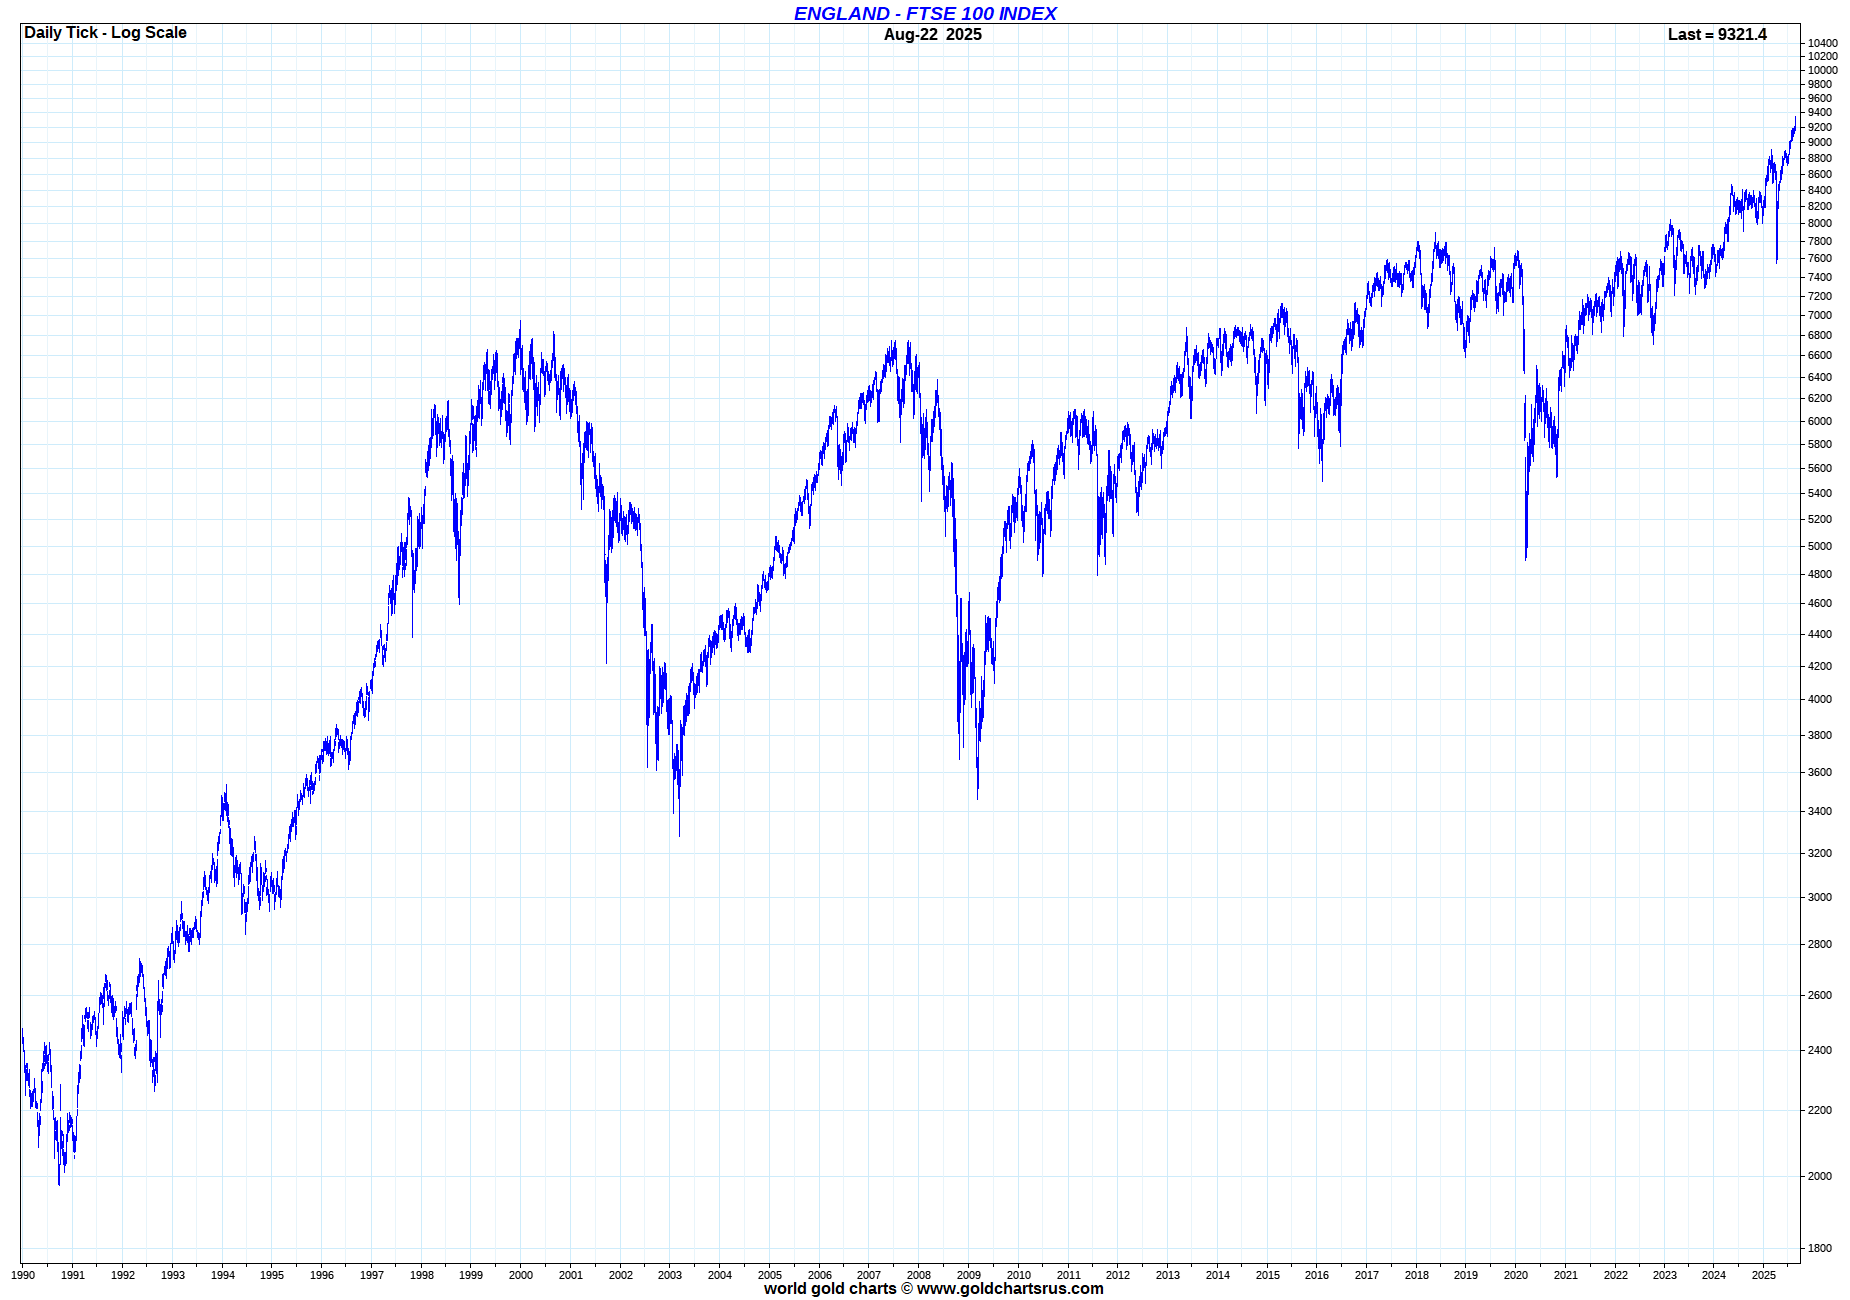This screenshot has width=1850, height=1300.
Task: Click the 9000 value on price axis
Action: pos(1820,143)
